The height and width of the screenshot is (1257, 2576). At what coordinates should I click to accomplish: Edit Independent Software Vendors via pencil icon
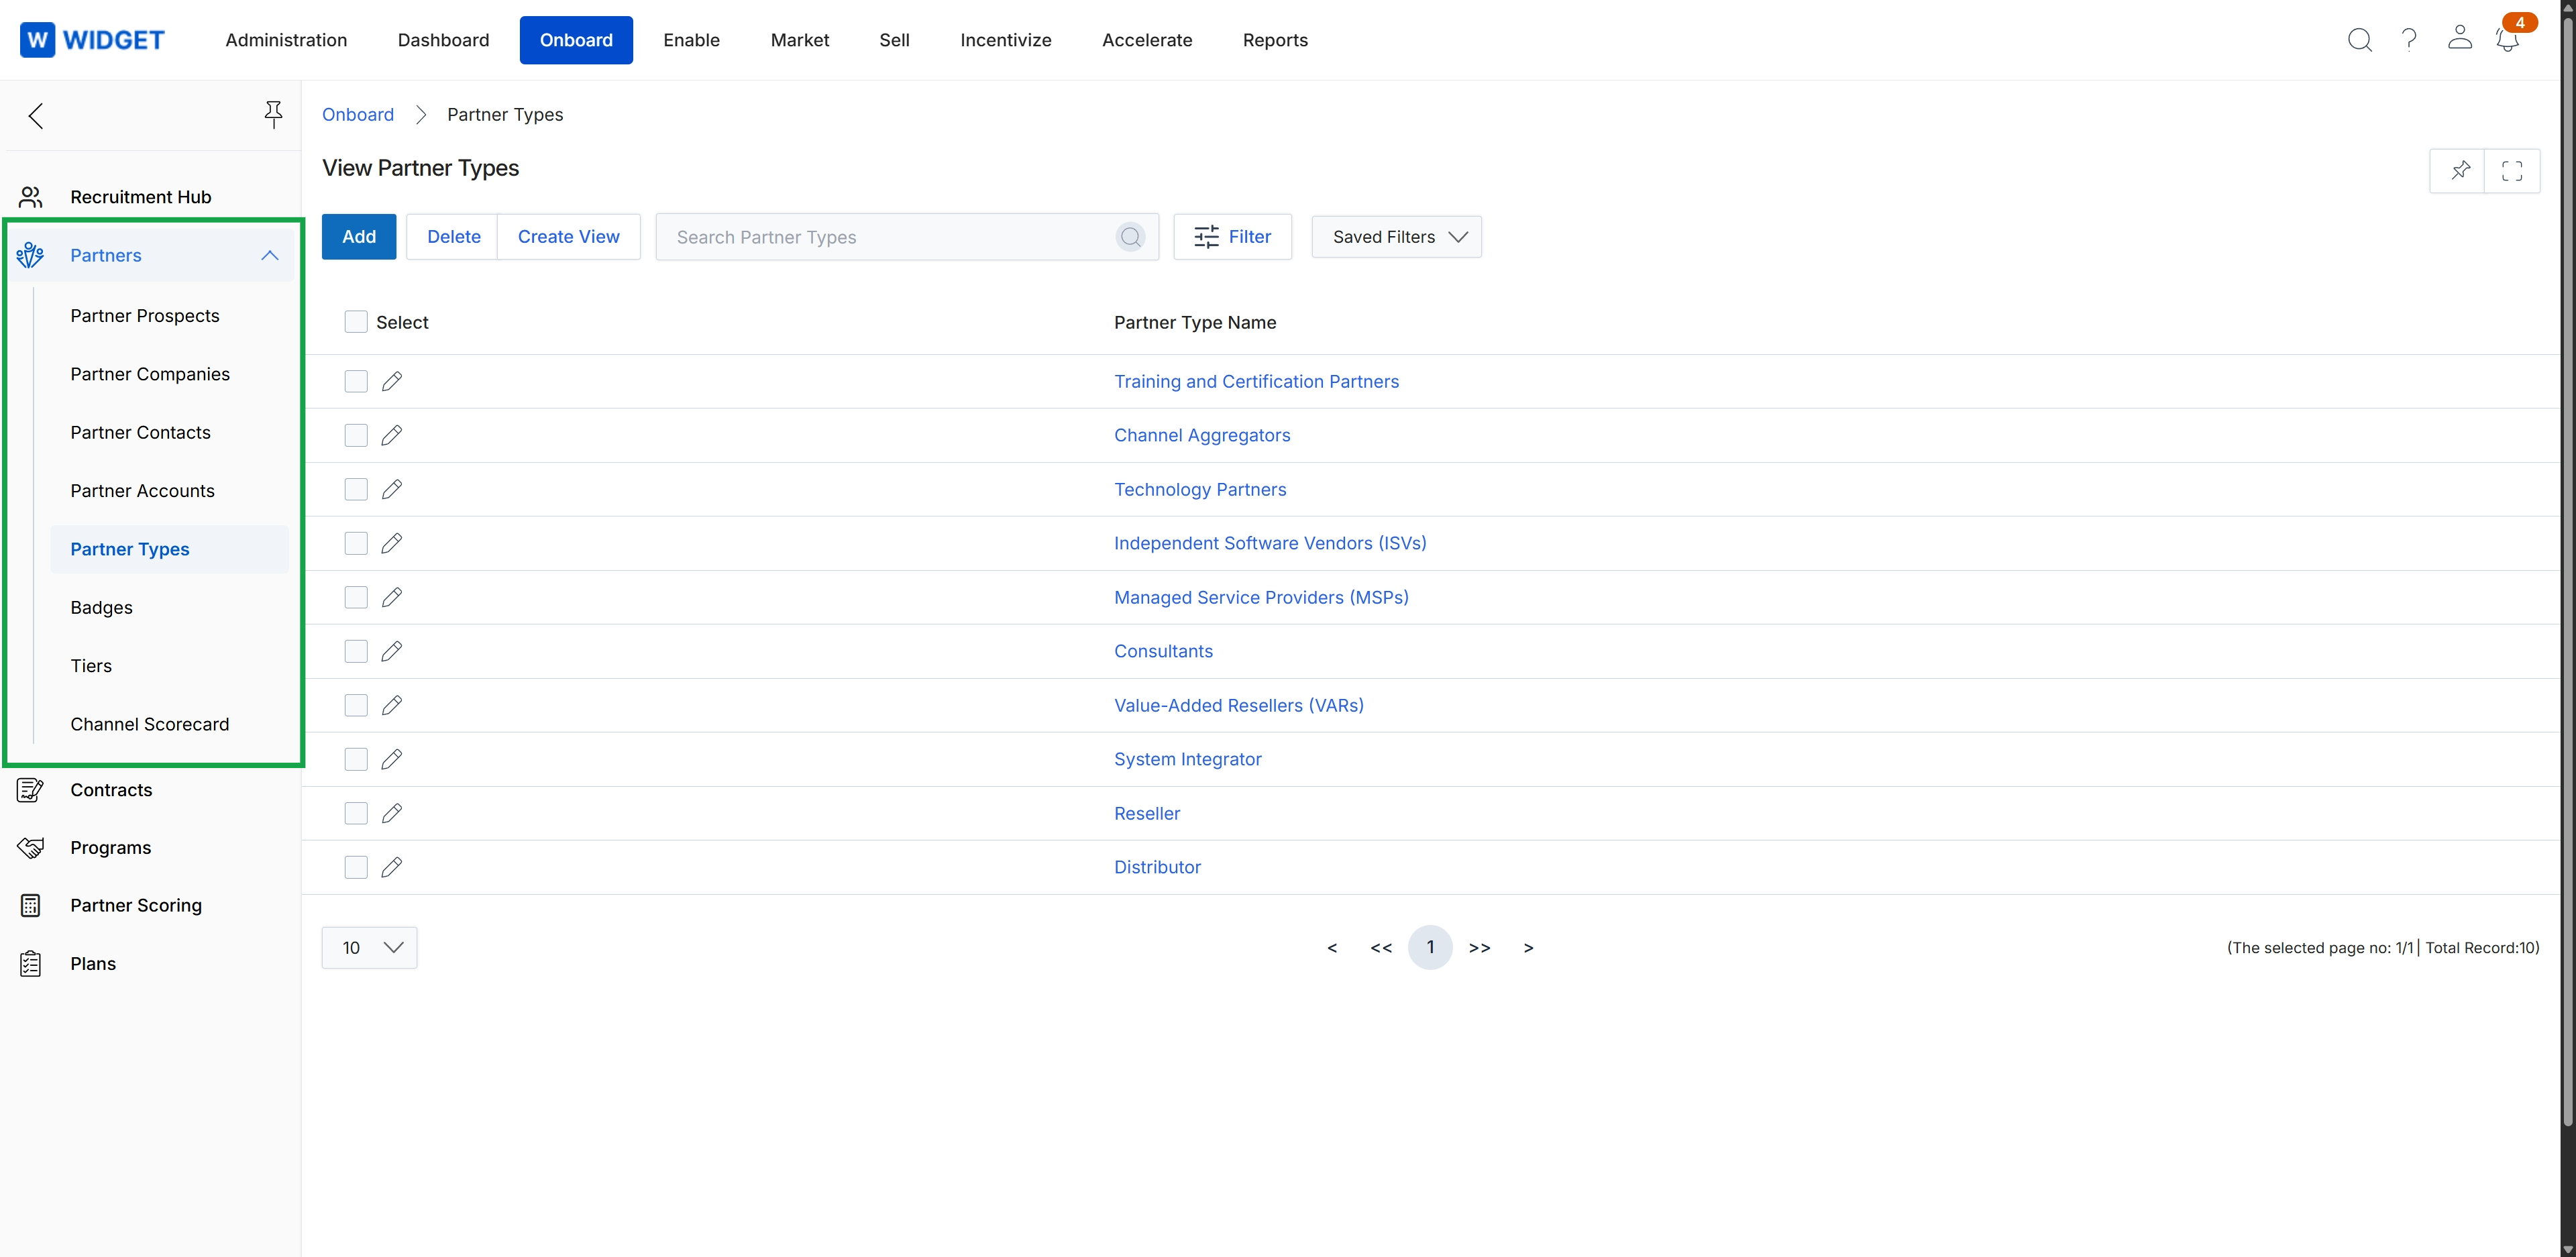point(392,543)
